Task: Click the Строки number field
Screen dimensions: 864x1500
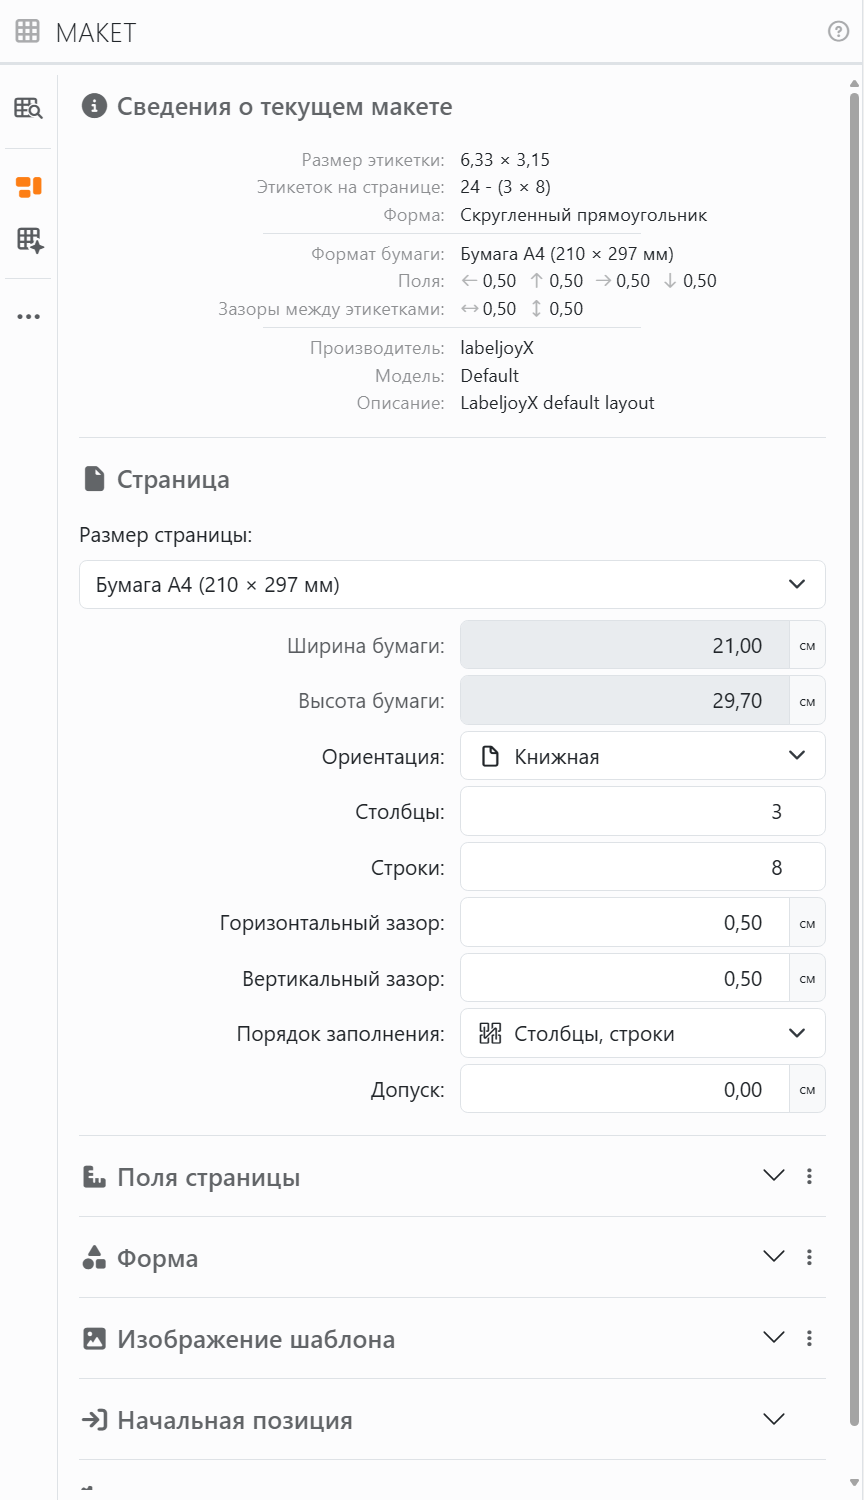Action: pyautogui.click(x=642, y=867)
